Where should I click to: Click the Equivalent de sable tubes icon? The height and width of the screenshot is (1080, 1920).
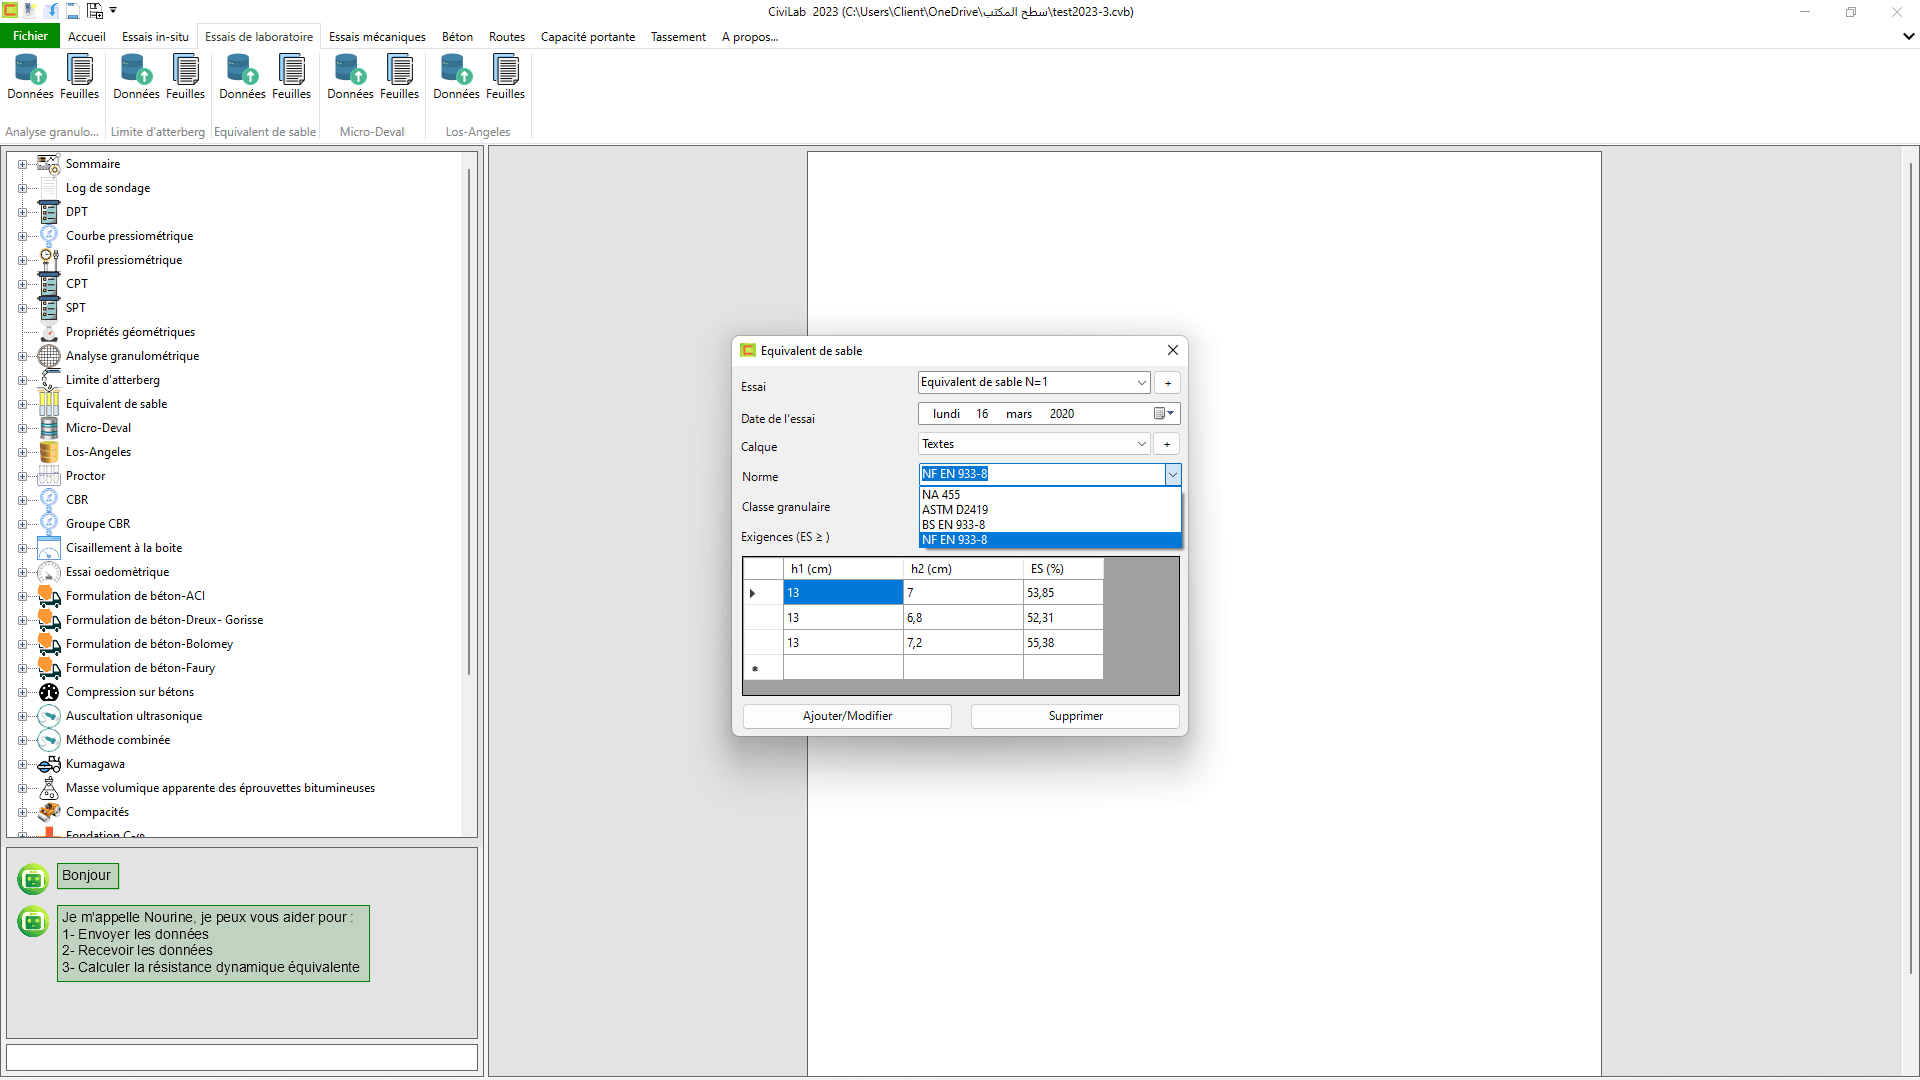click(49, 404)
